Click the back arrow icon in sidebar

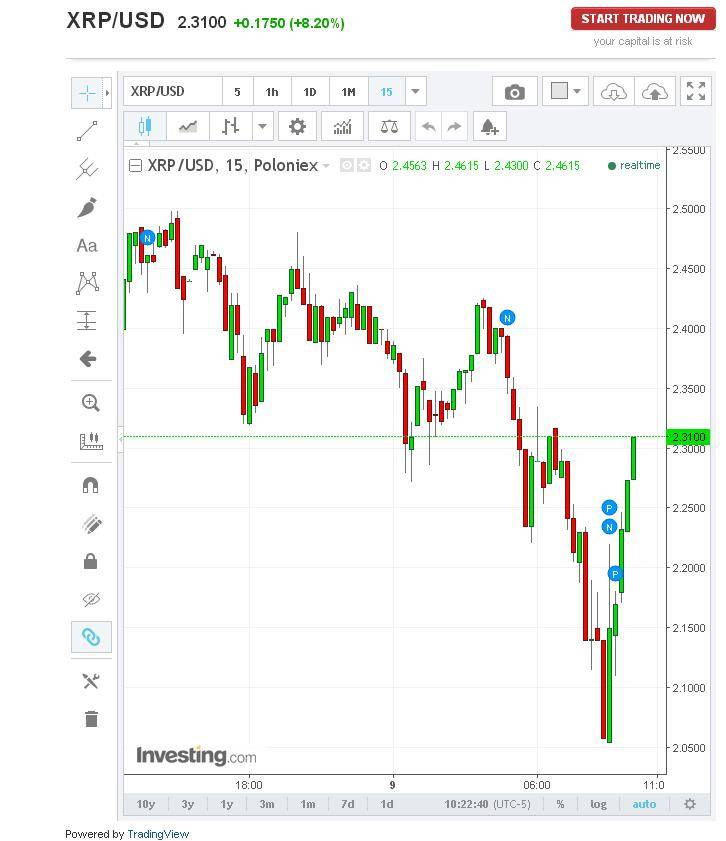(88, 359)
